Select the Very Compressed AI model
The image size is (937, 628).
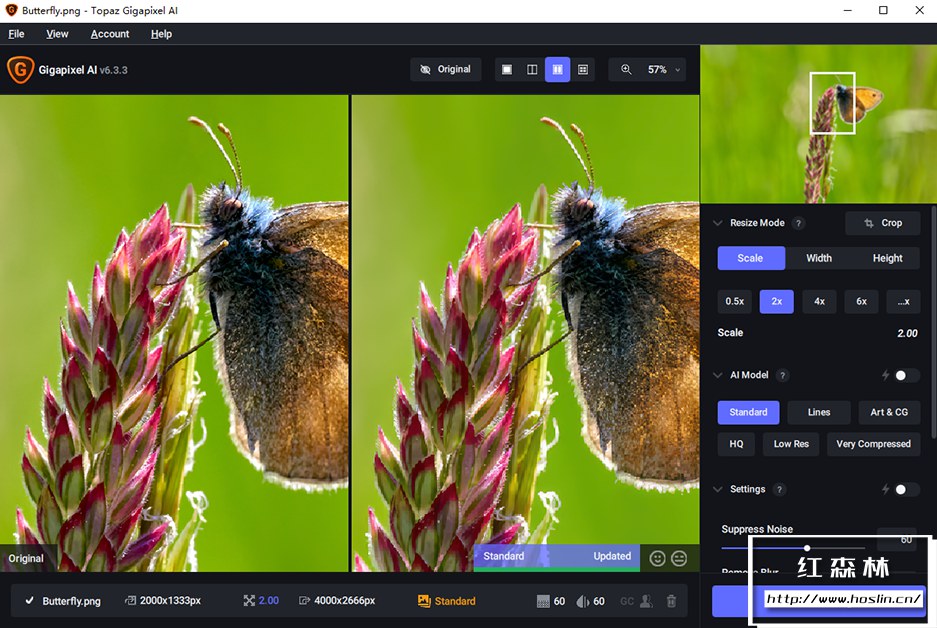click(874, 444)
